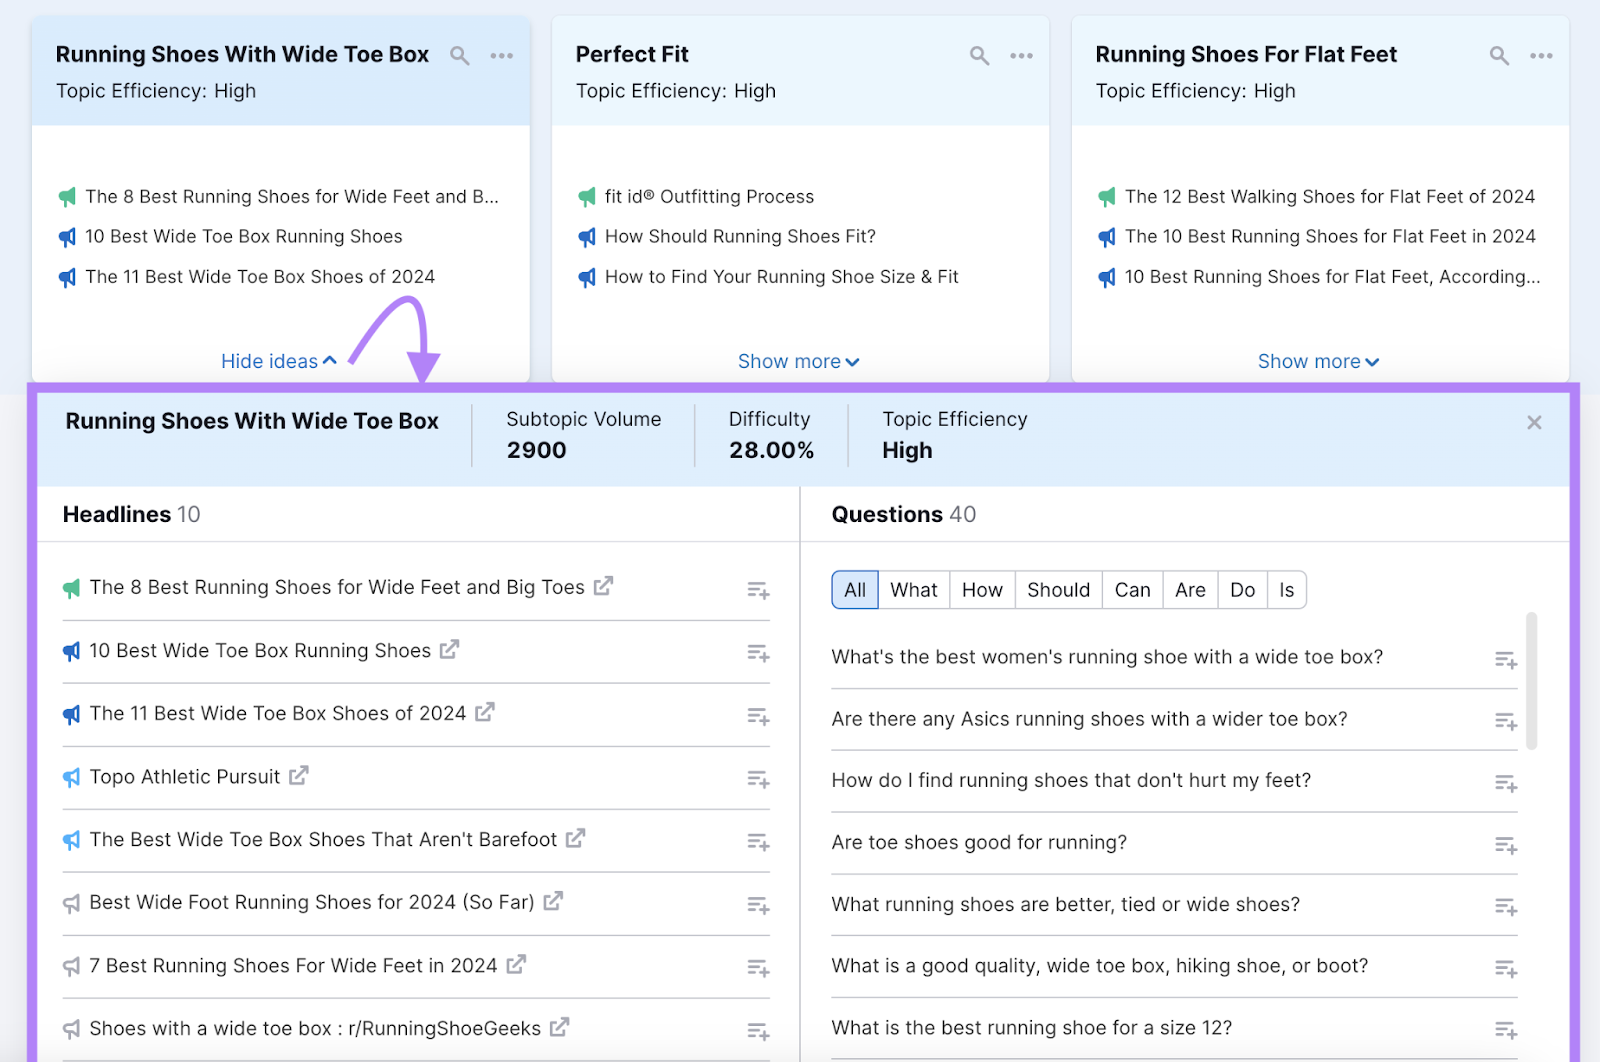Image resolution: width=1600 pixels, height=1062 pixels.
Task: Click the add-to-list icon for 10 Best Wide Toe Box Running Shoes
Action: pyautogui.click(x=757, y=653)
